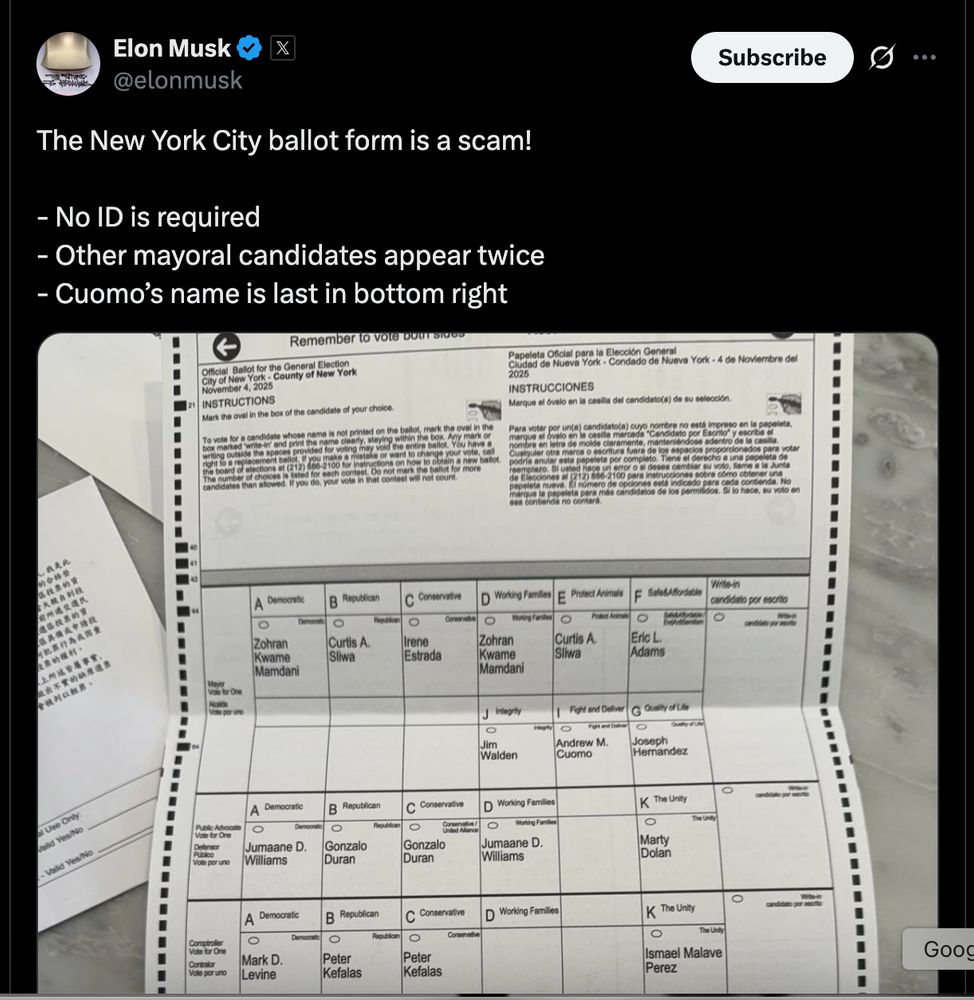Click Elon Musk's profile avatar
The width and height of the screenshot is (974, 1000).
[x=68, y=63]
